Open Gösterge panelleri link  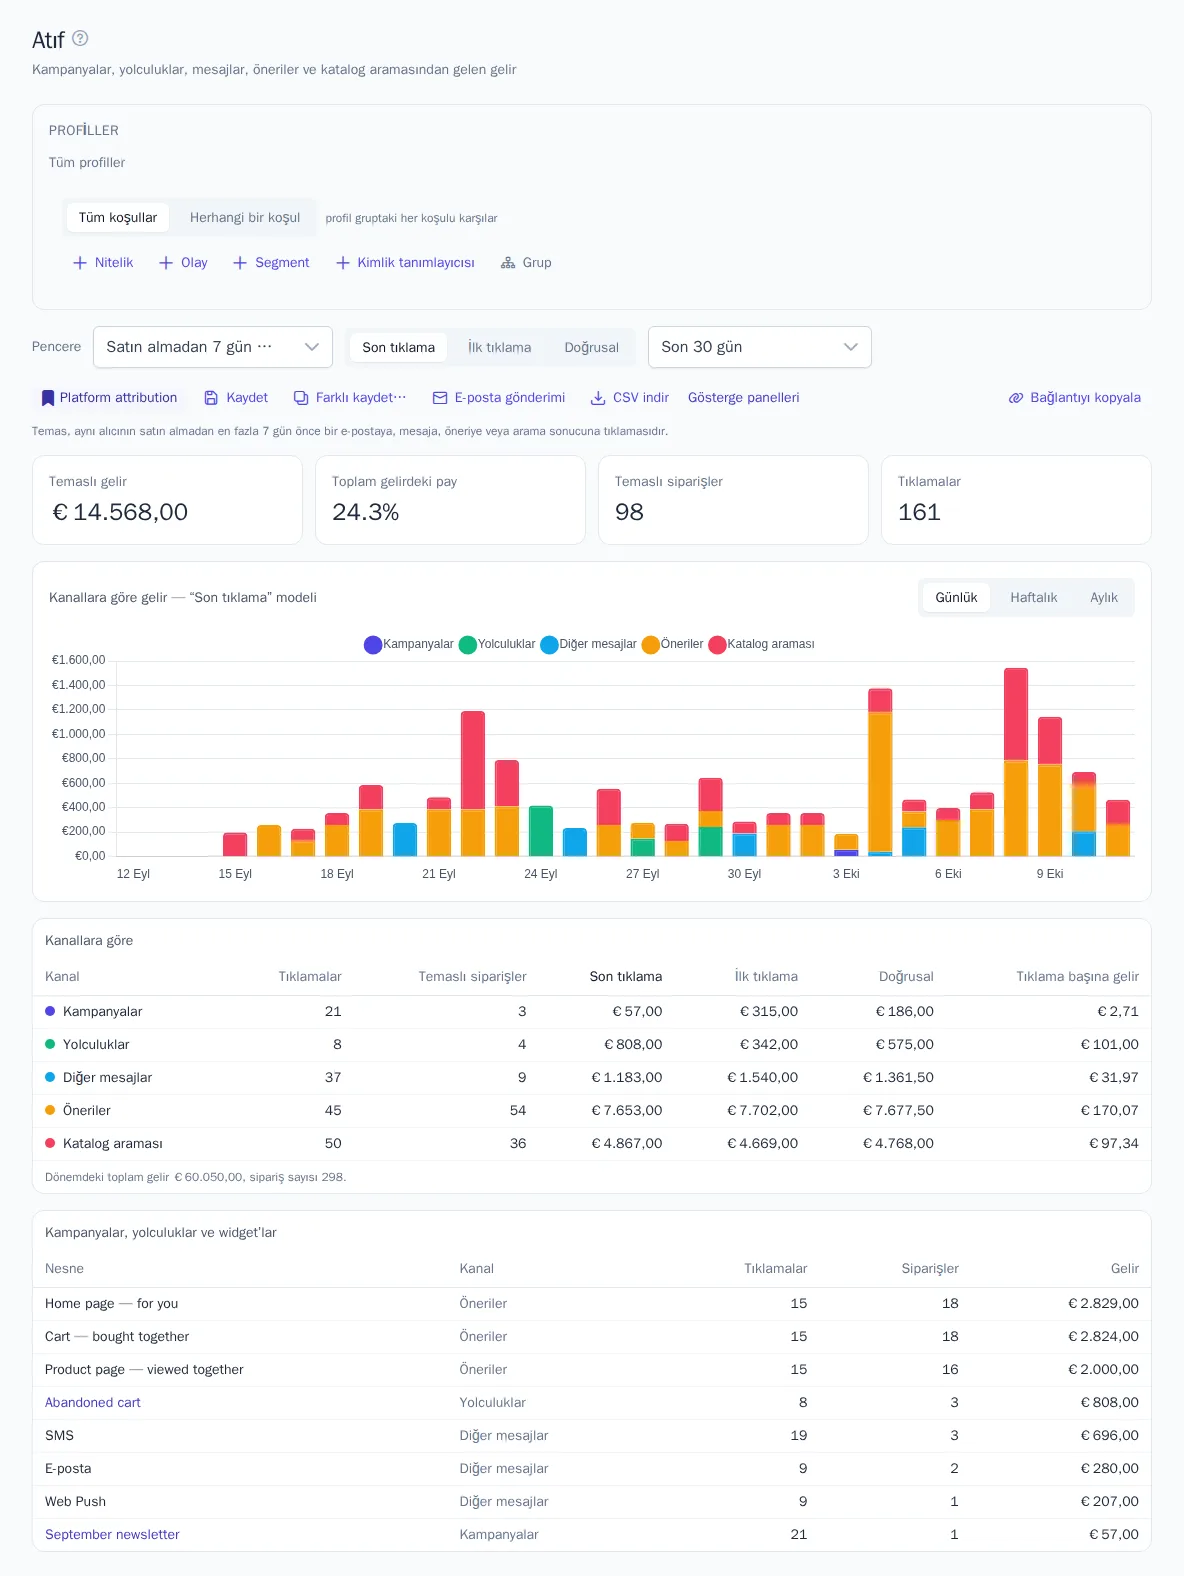(x=744, y=398)
